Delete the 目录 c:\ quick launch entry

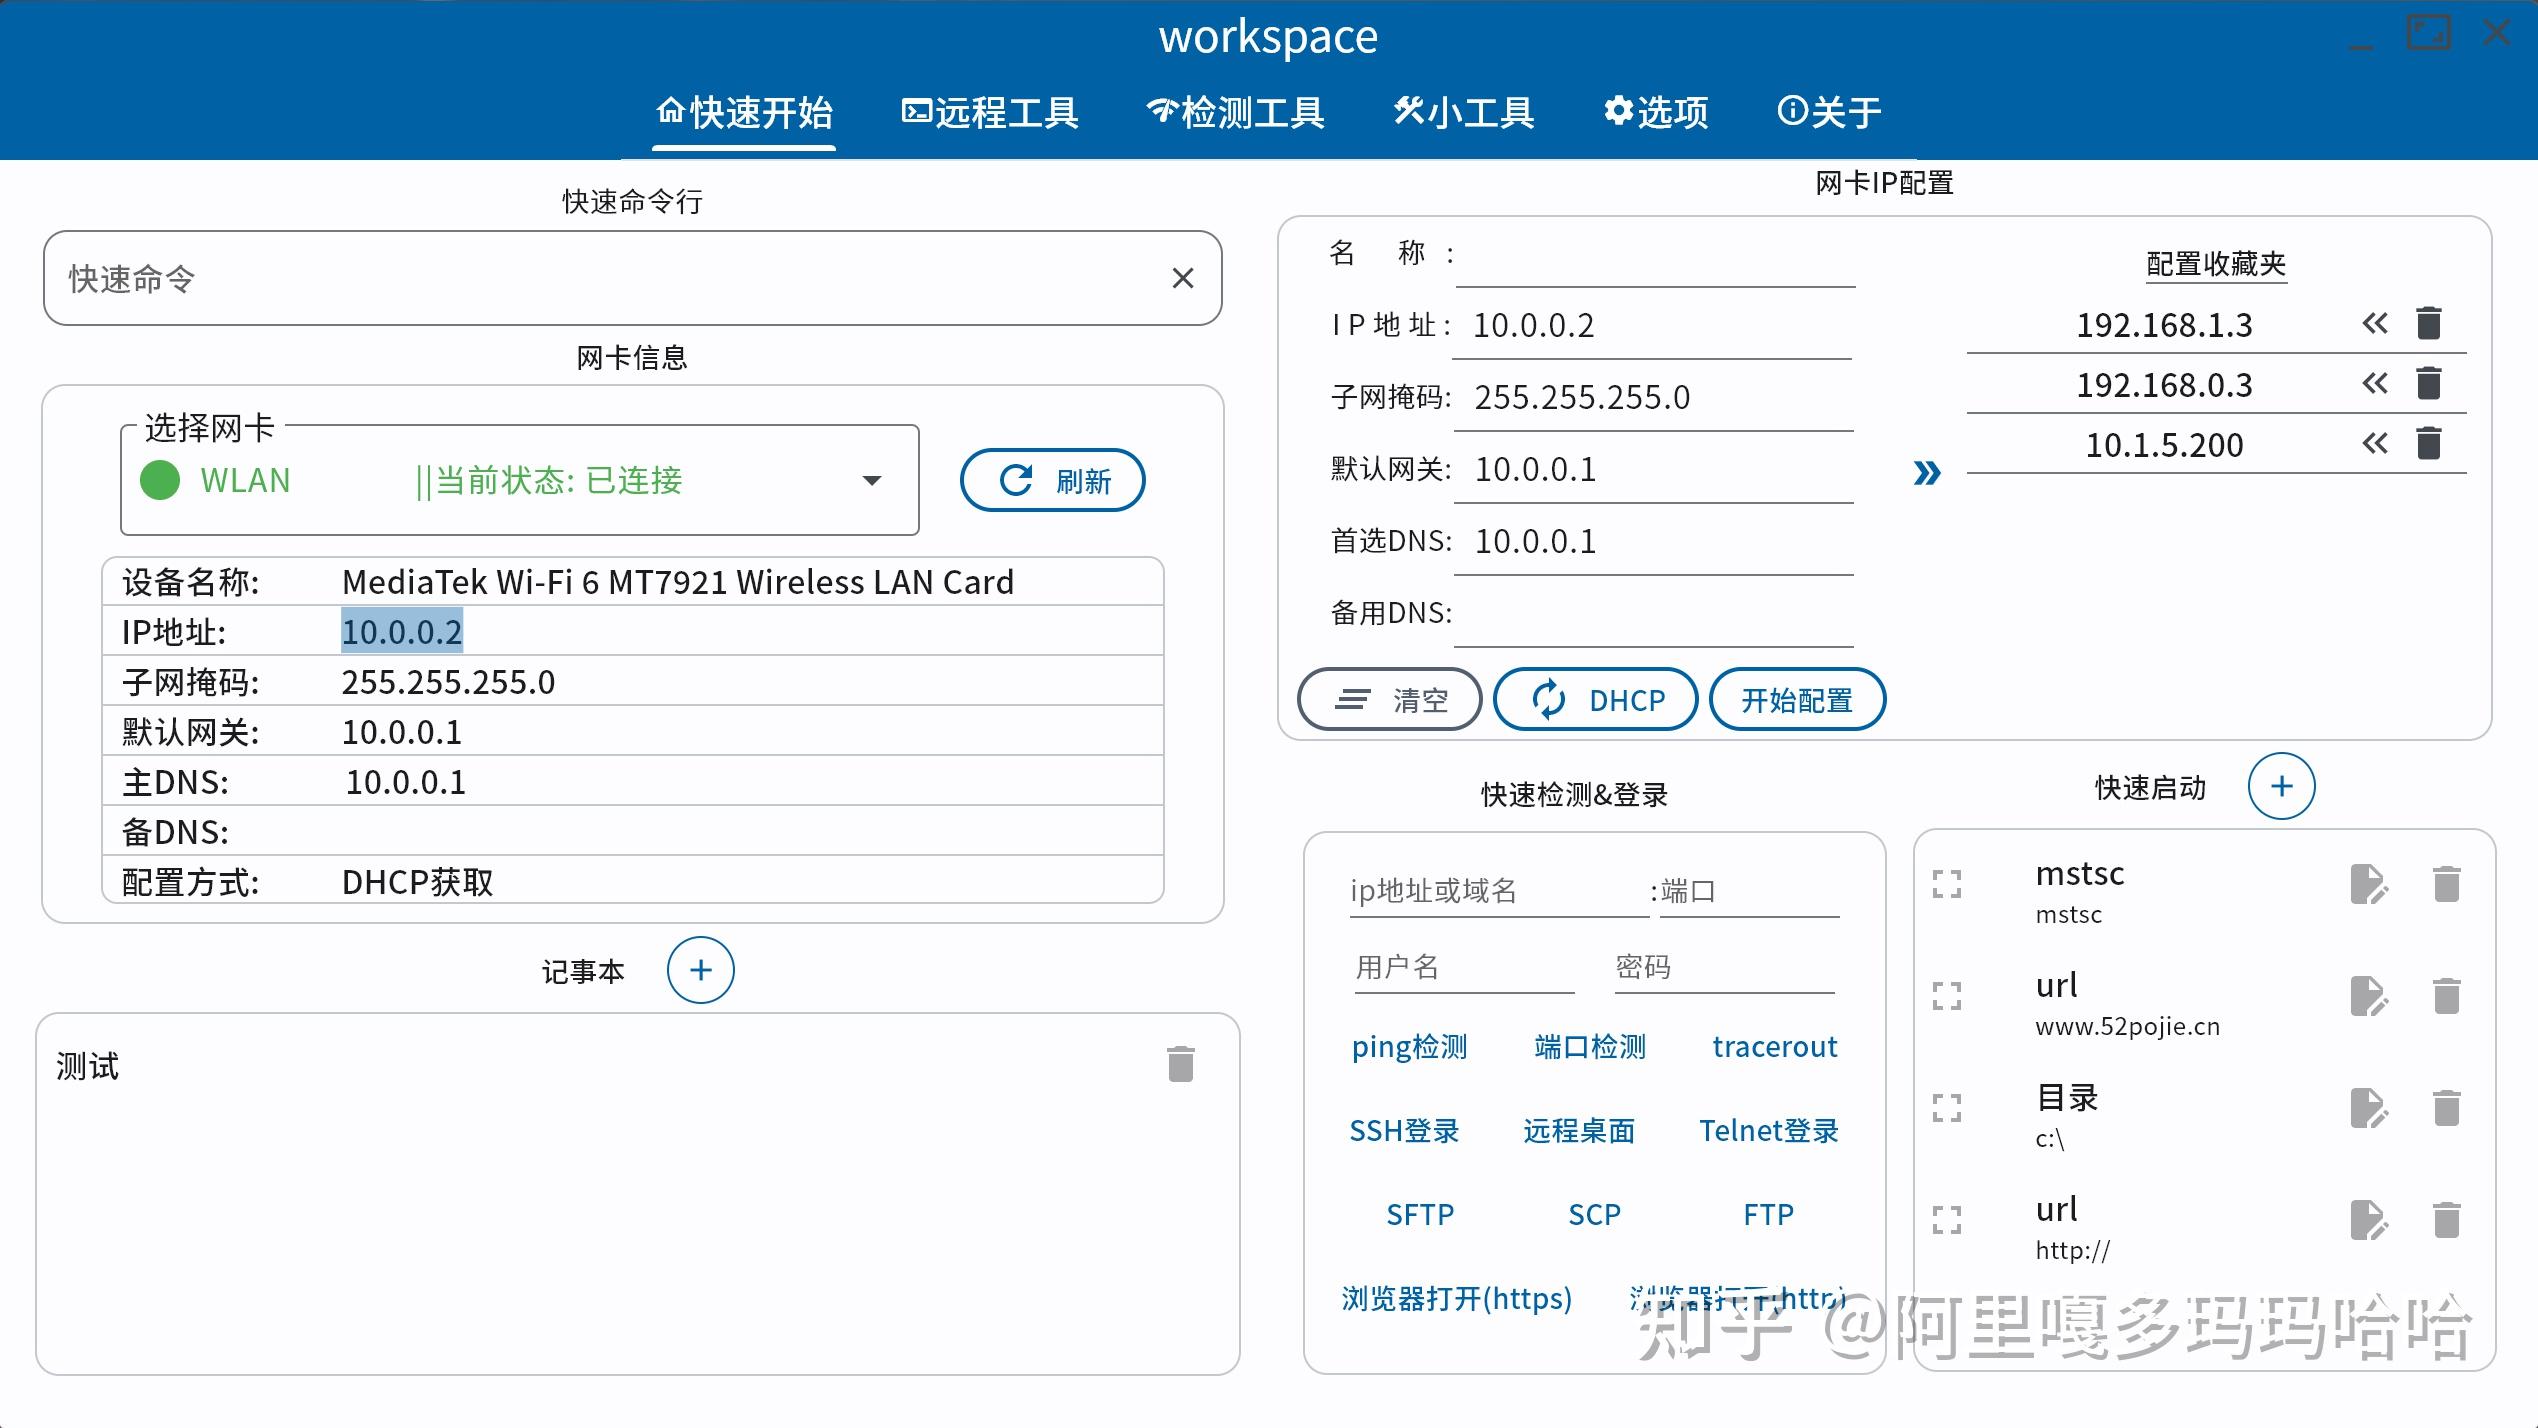[2446, 1108]
